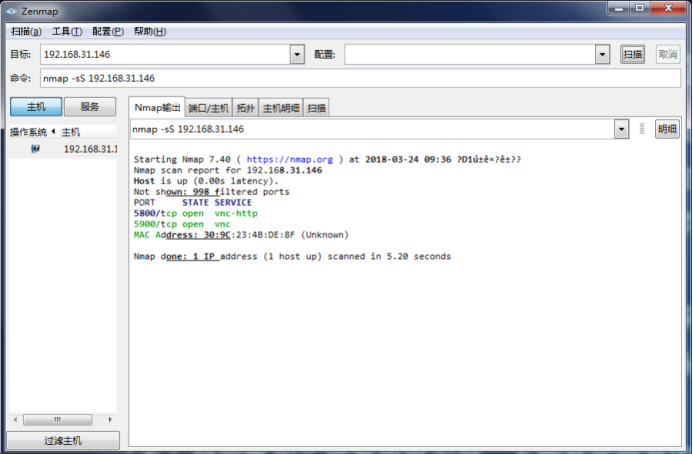Click the 'Nmap scan report for' line
Viewport: 693px width, 454px height.
coord(228,170)
